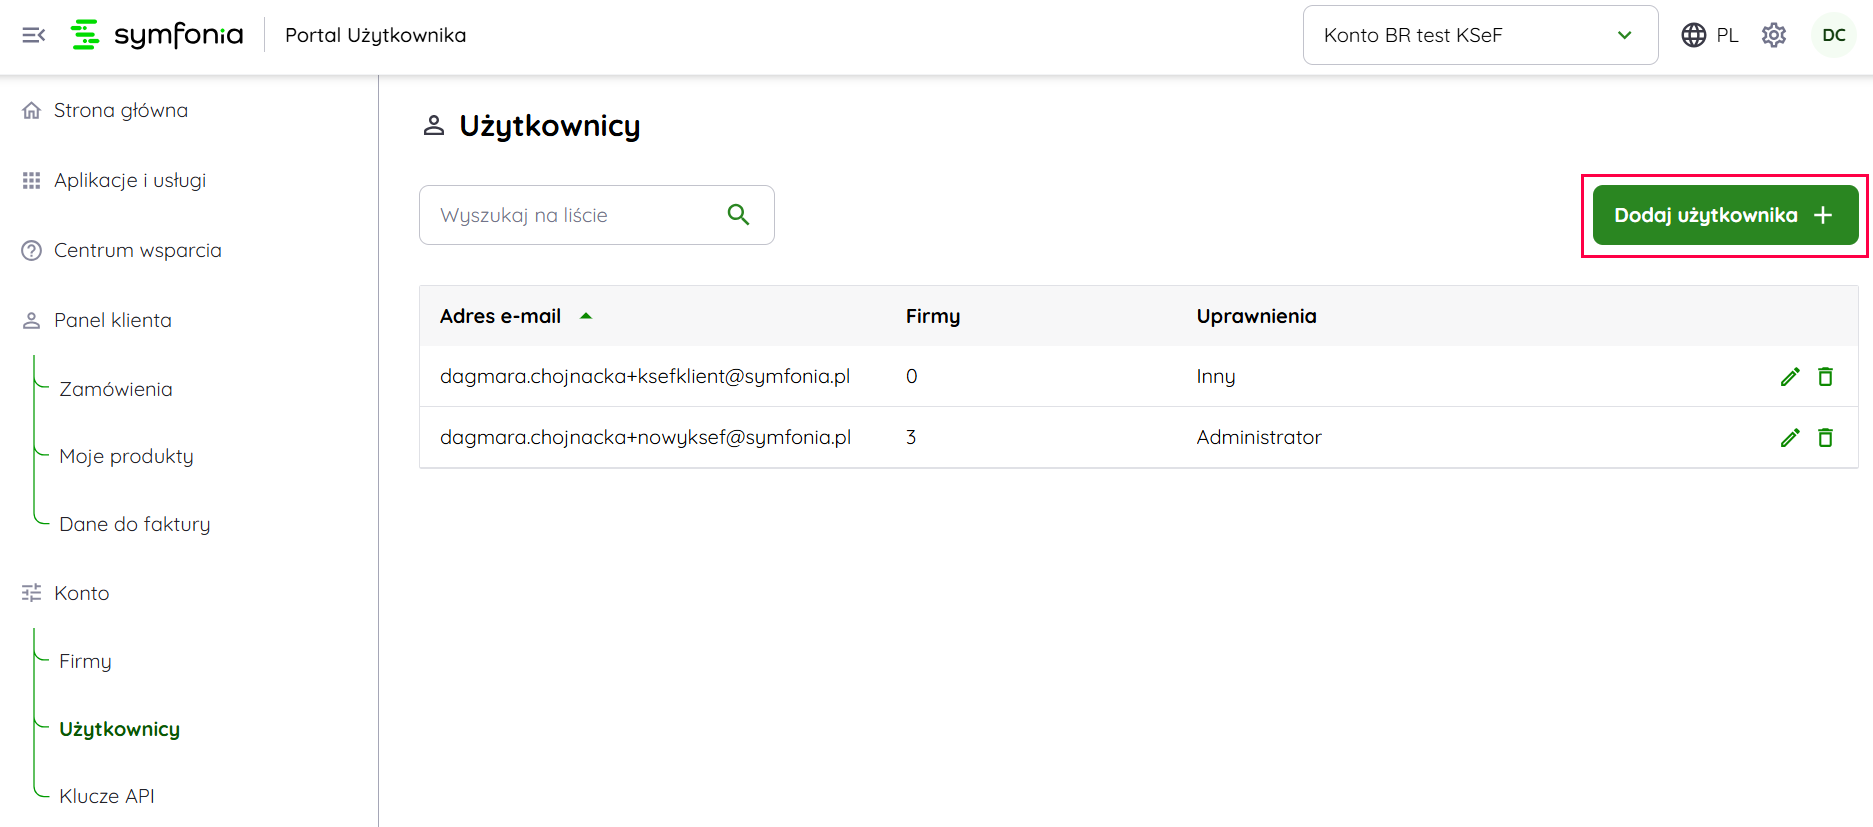Delete the Administrator user with the trash icon
Viewport: 1873px width, 827px height.
pos(1825,438)
